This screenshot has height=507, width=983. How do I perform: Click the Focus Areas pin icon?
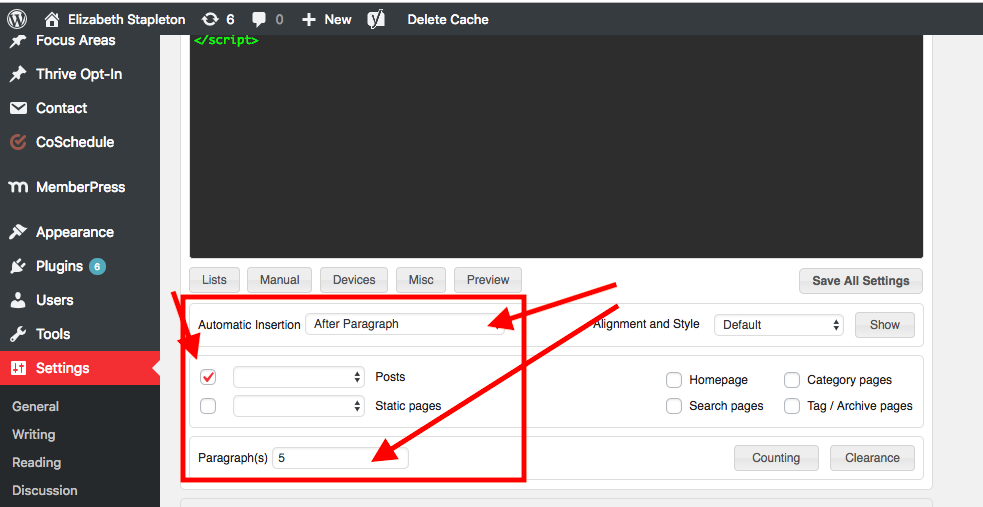click(x=18, y=41)
